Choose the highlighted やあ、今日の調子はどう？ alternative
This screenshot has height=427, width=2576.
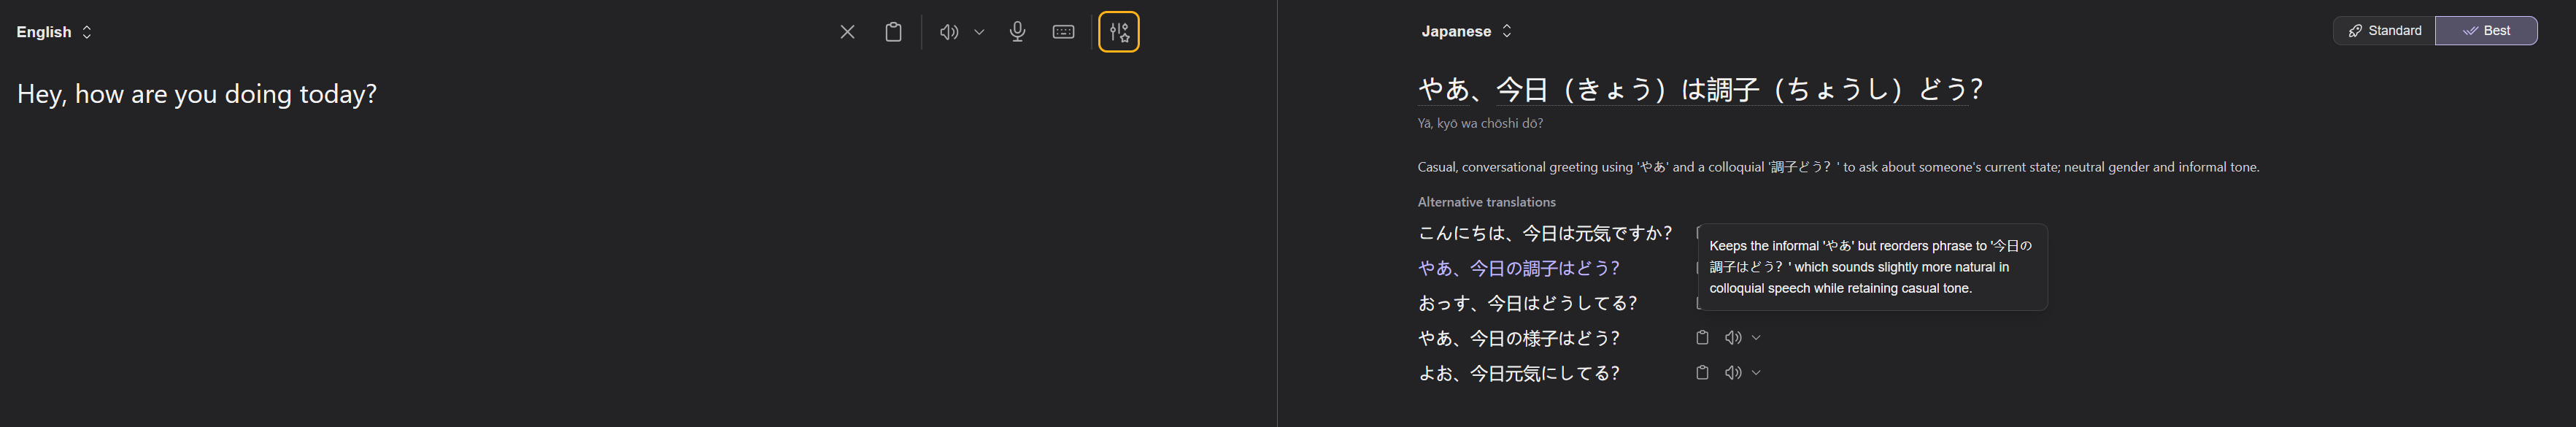click(x=1518, y=269)
